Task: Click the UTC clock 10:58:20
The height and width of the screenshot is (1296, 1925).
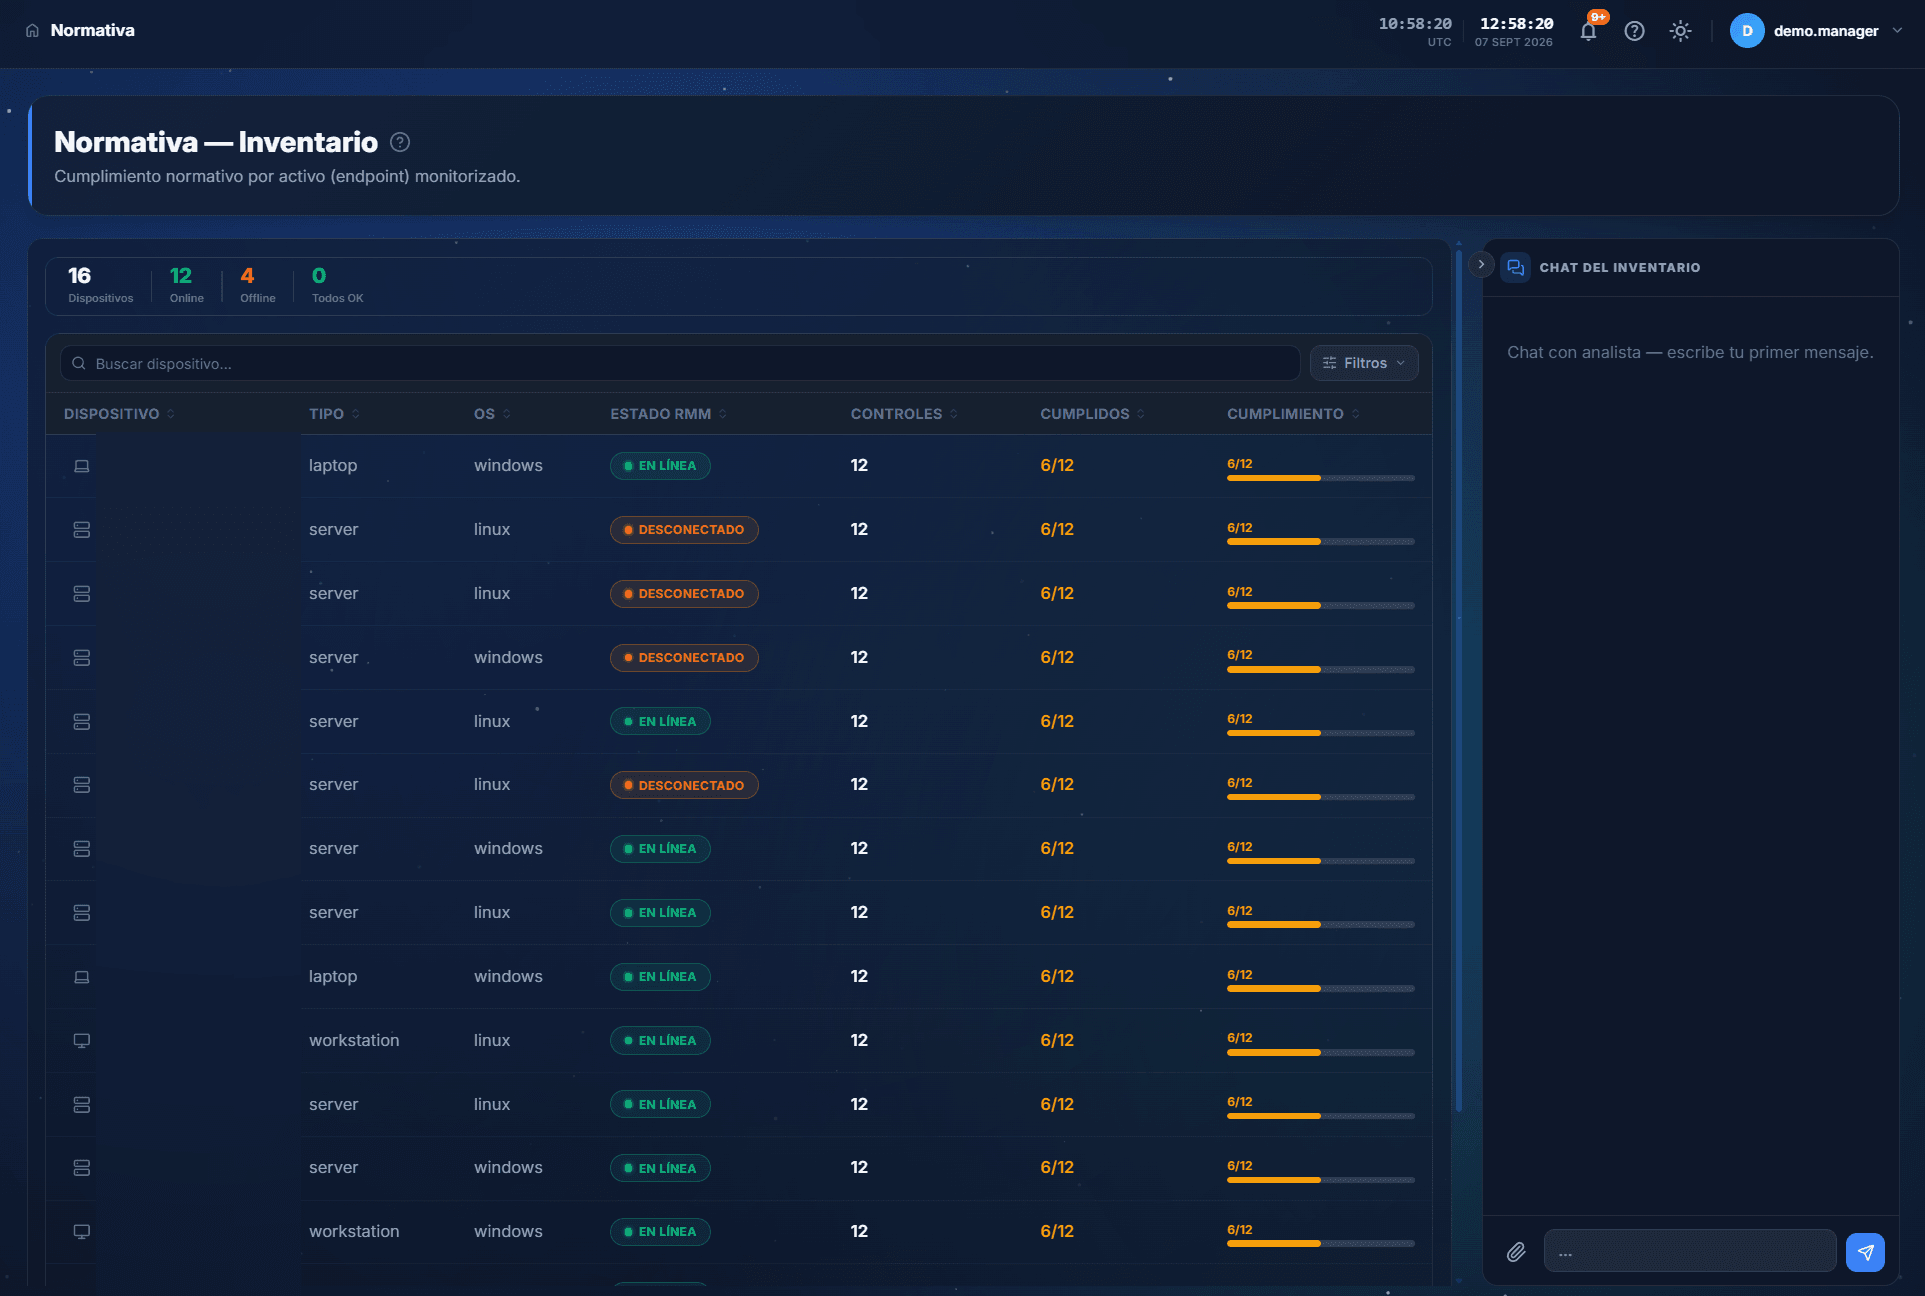Action: 1415,24
